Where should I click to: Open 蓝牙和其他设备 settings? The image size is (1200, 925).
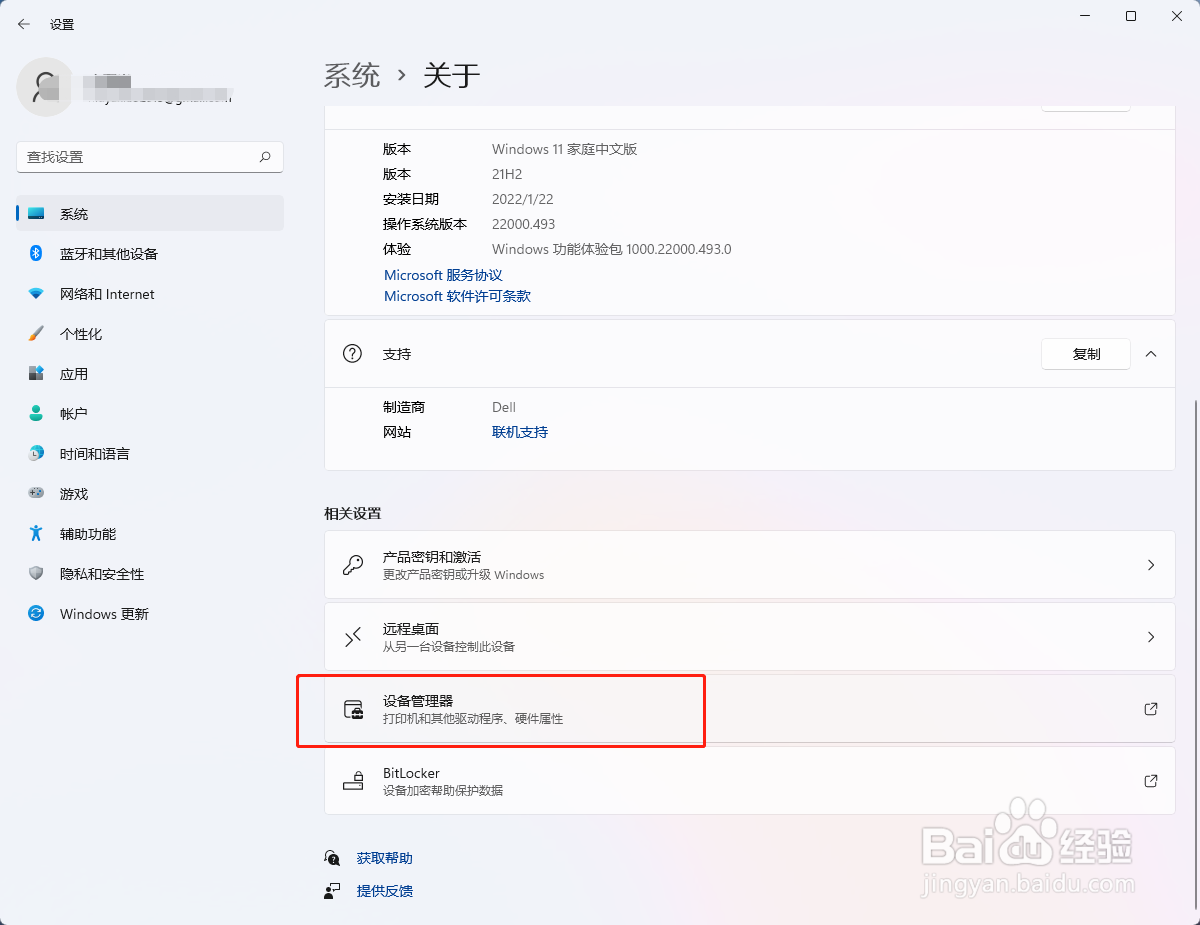(x=150, y=254)
